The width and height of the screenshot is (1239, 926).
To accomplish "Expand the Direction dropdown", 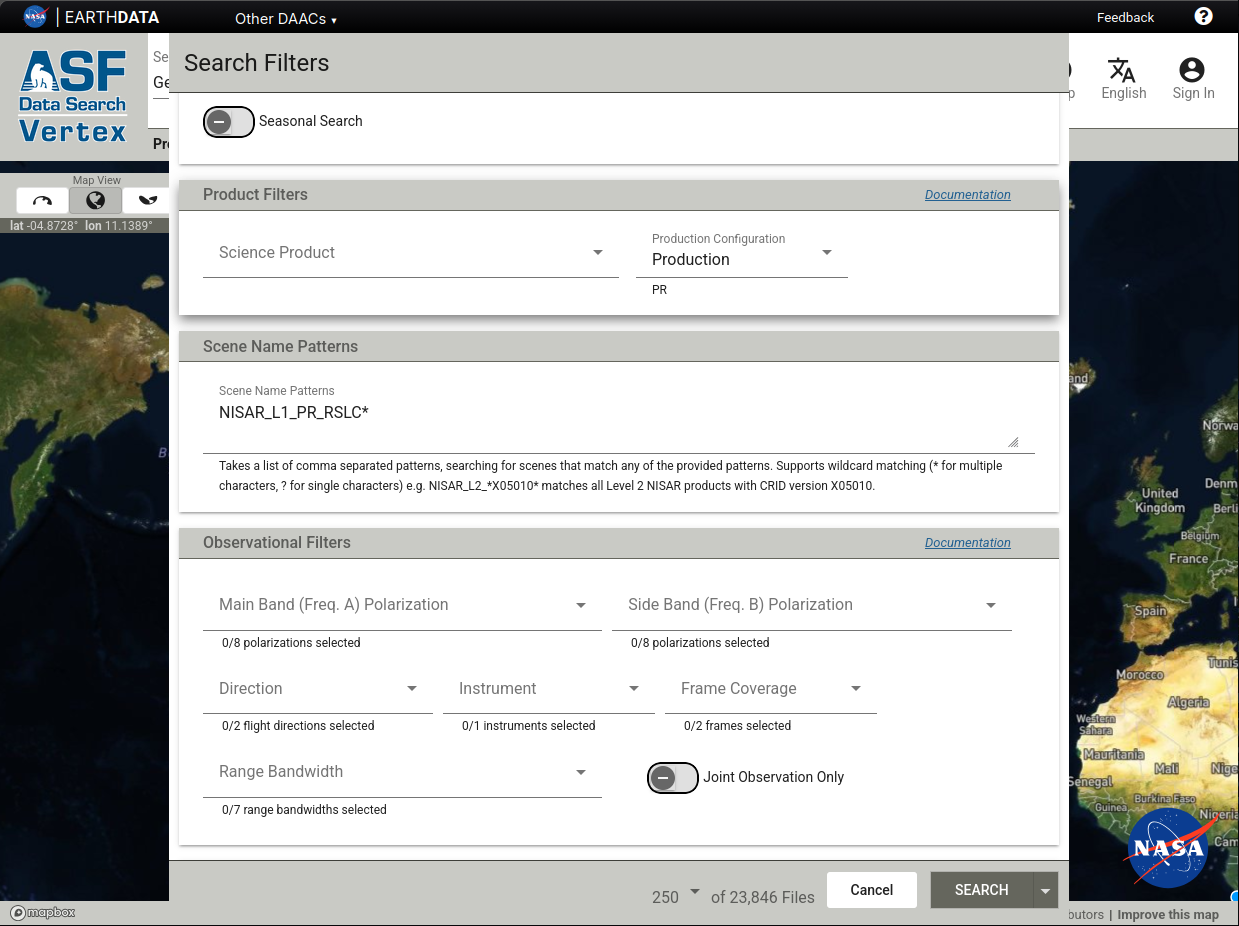I will [x=318, y=689].
